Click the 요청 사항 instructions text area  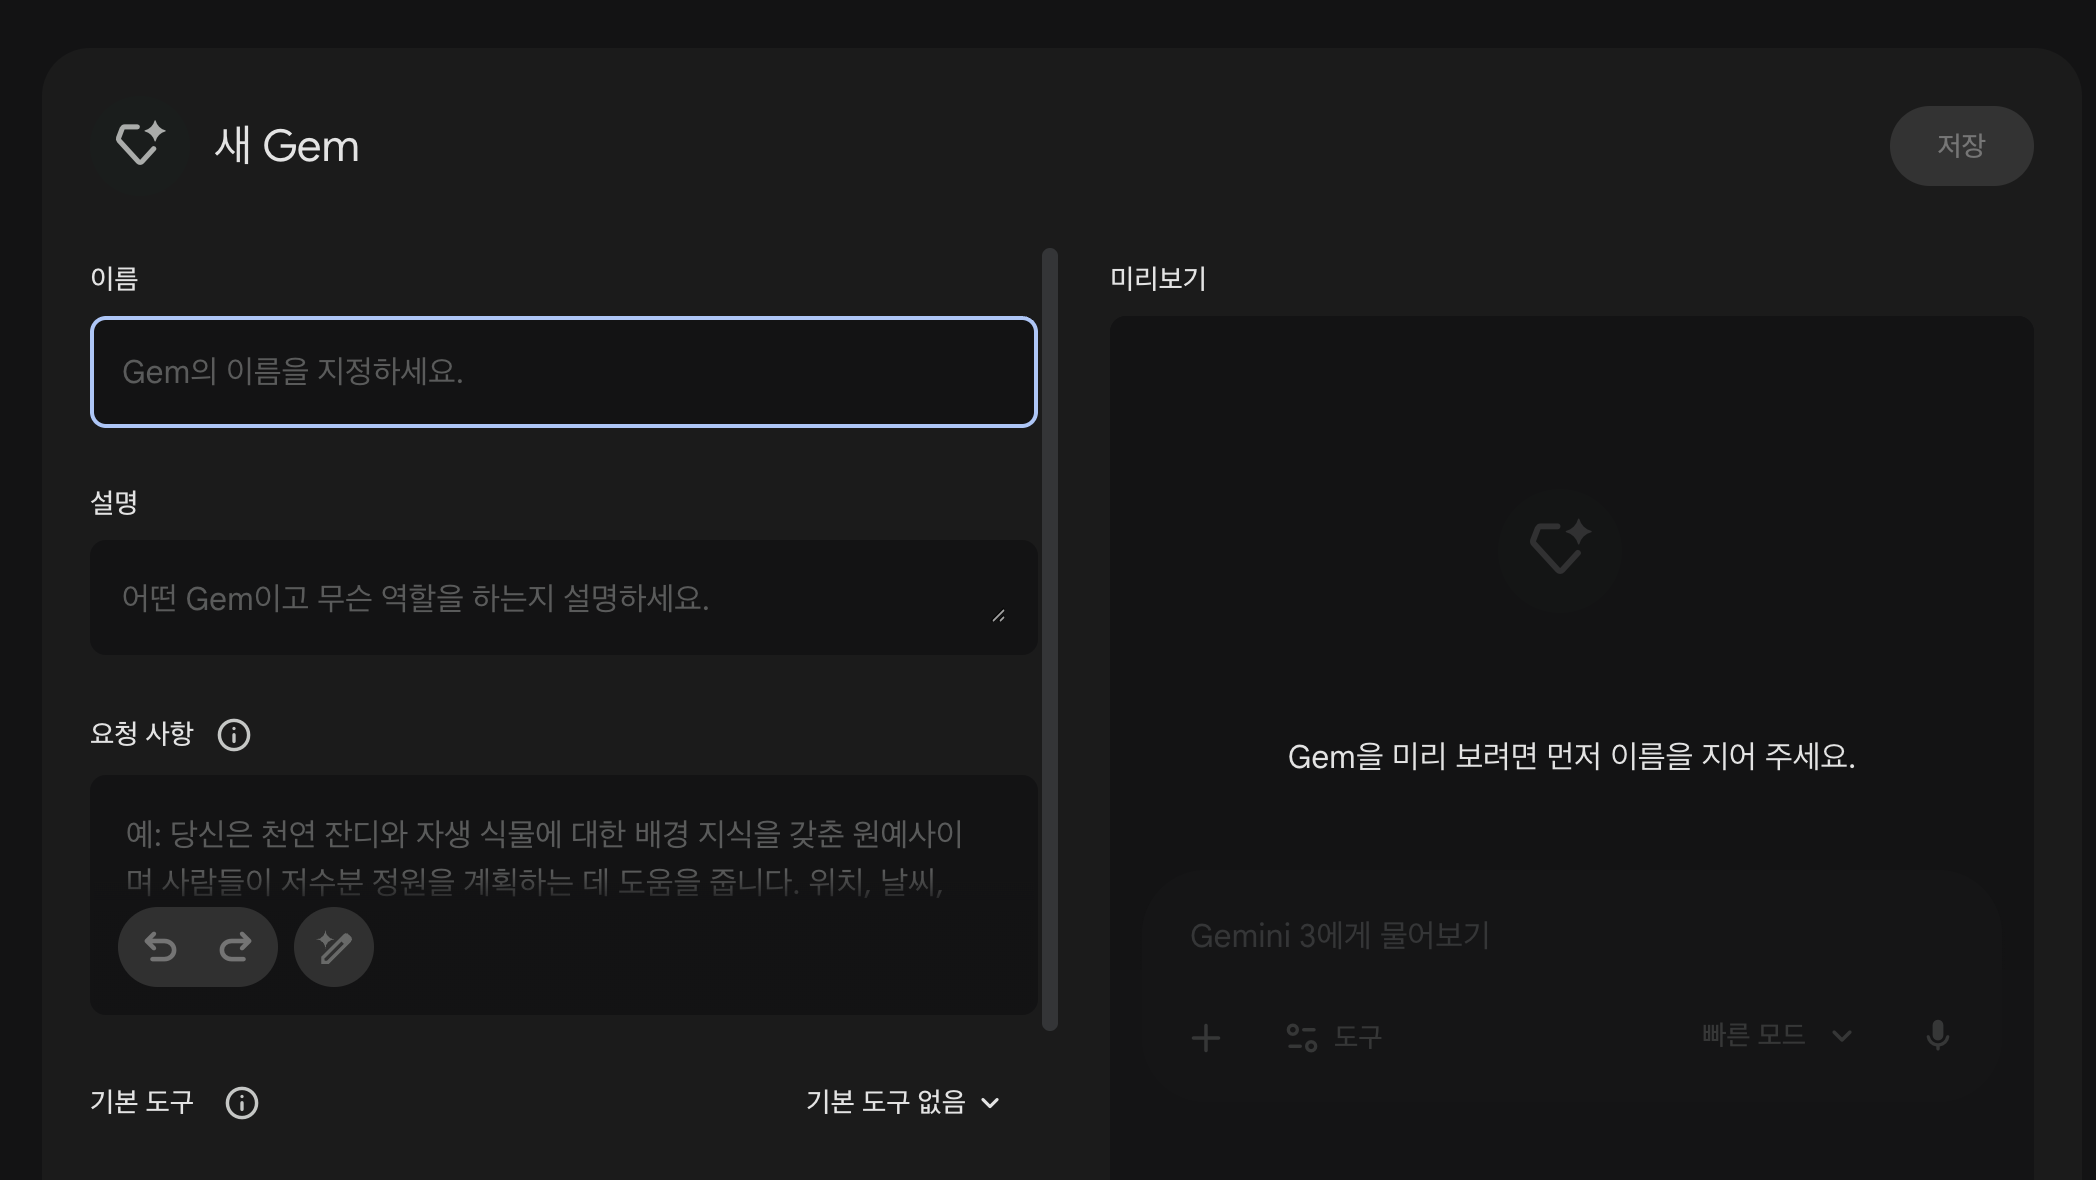[563, 855]
